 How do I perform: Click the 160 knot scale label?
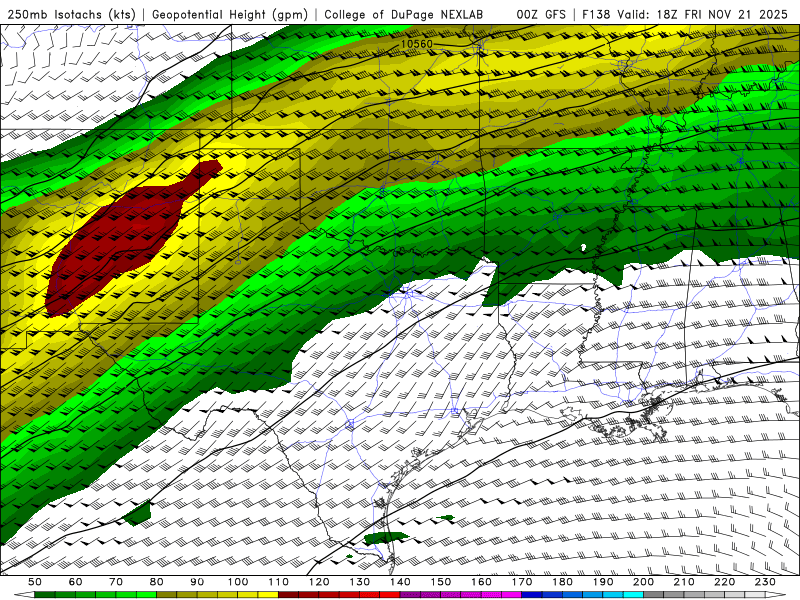[481, 582]
